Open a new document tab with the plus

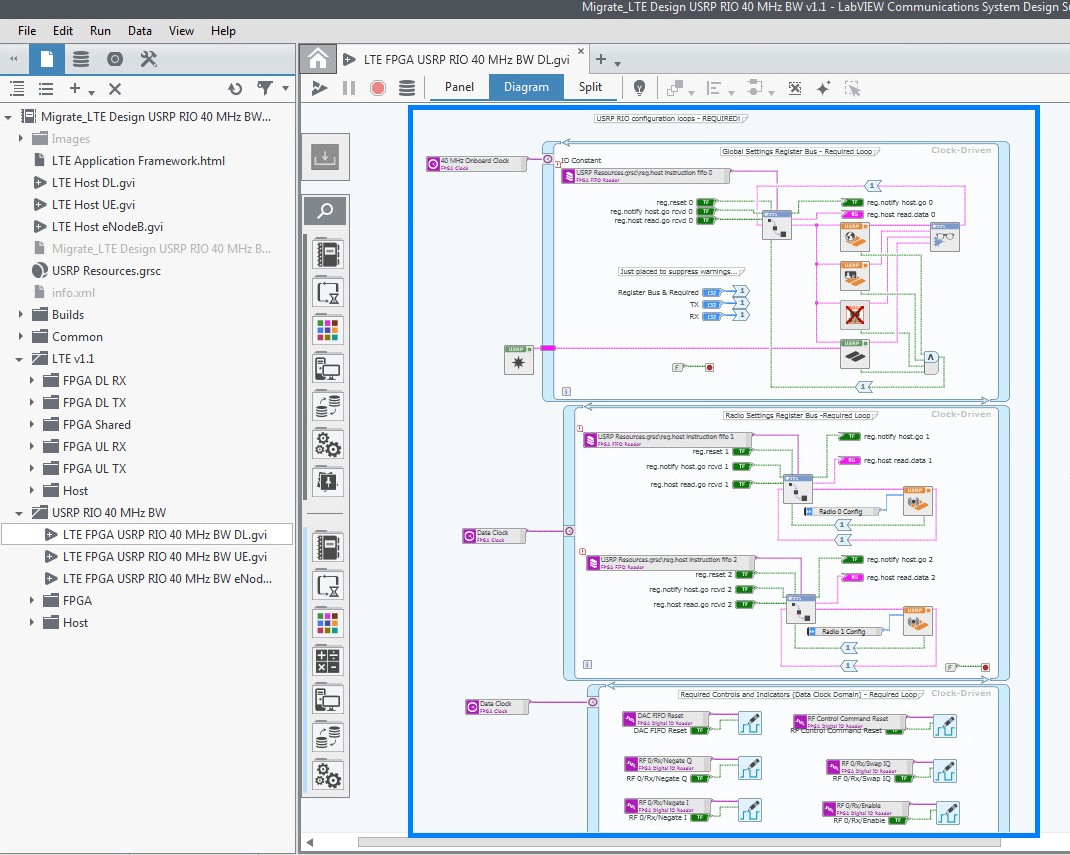point(601,59)
